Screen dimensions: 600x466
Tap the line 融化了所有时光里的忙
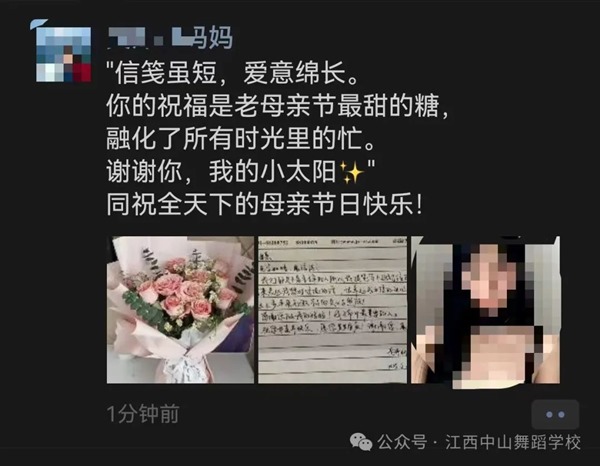pos(241,138)
